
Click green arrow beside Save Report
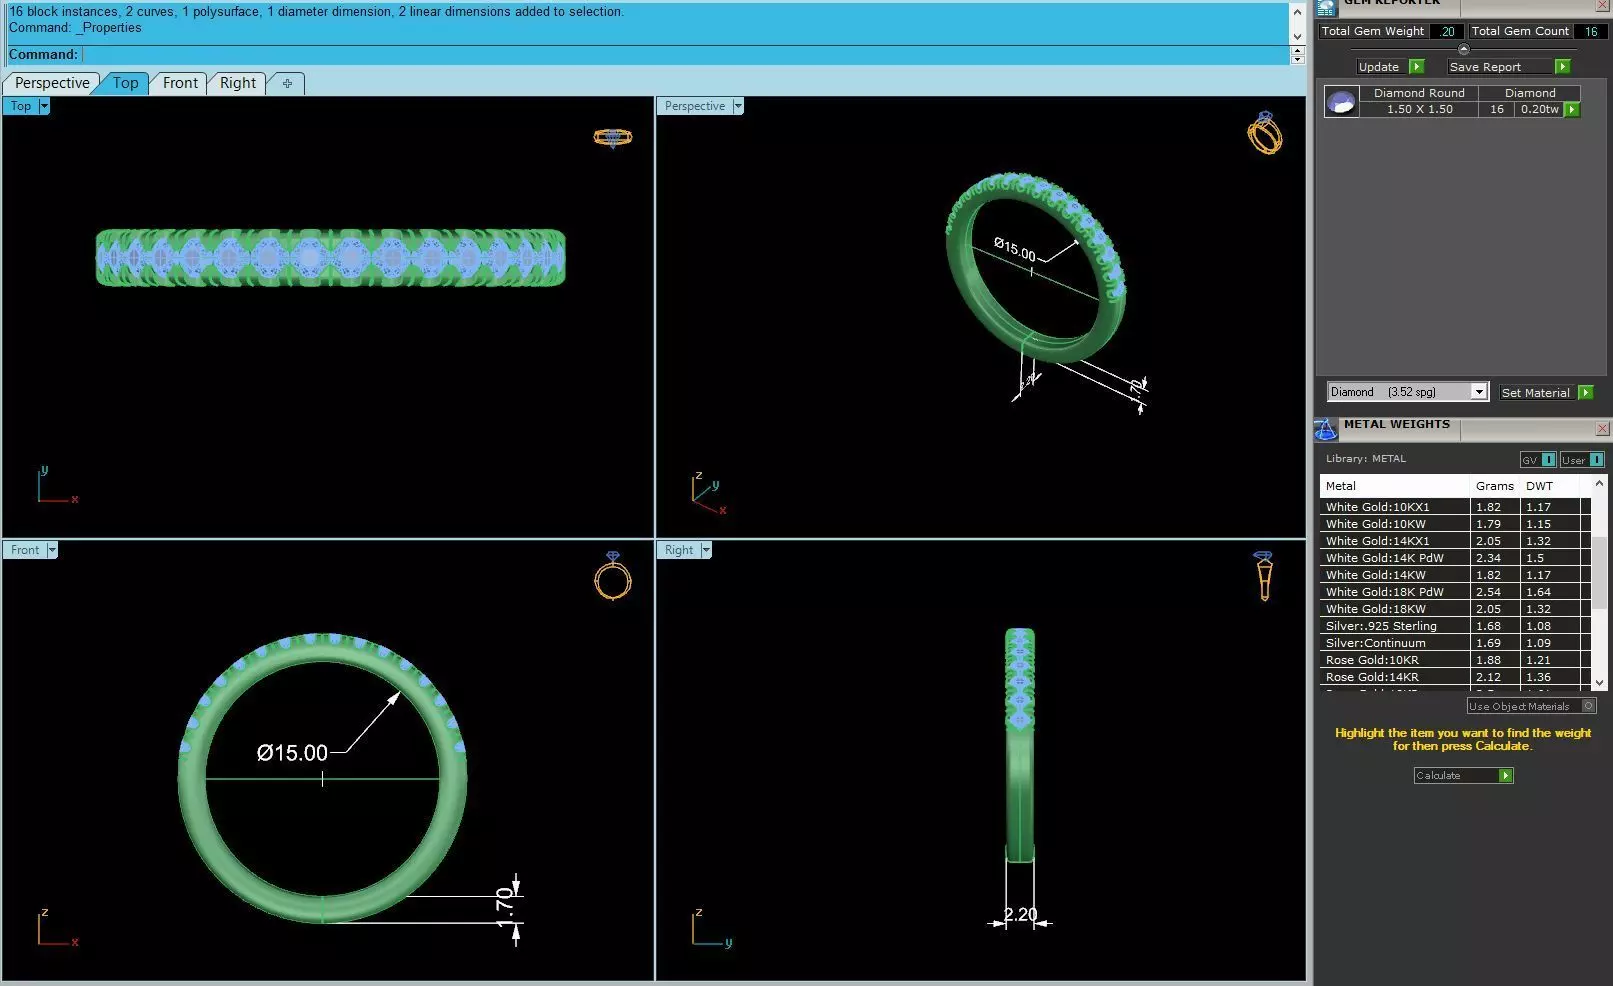tap(1563, 67)
